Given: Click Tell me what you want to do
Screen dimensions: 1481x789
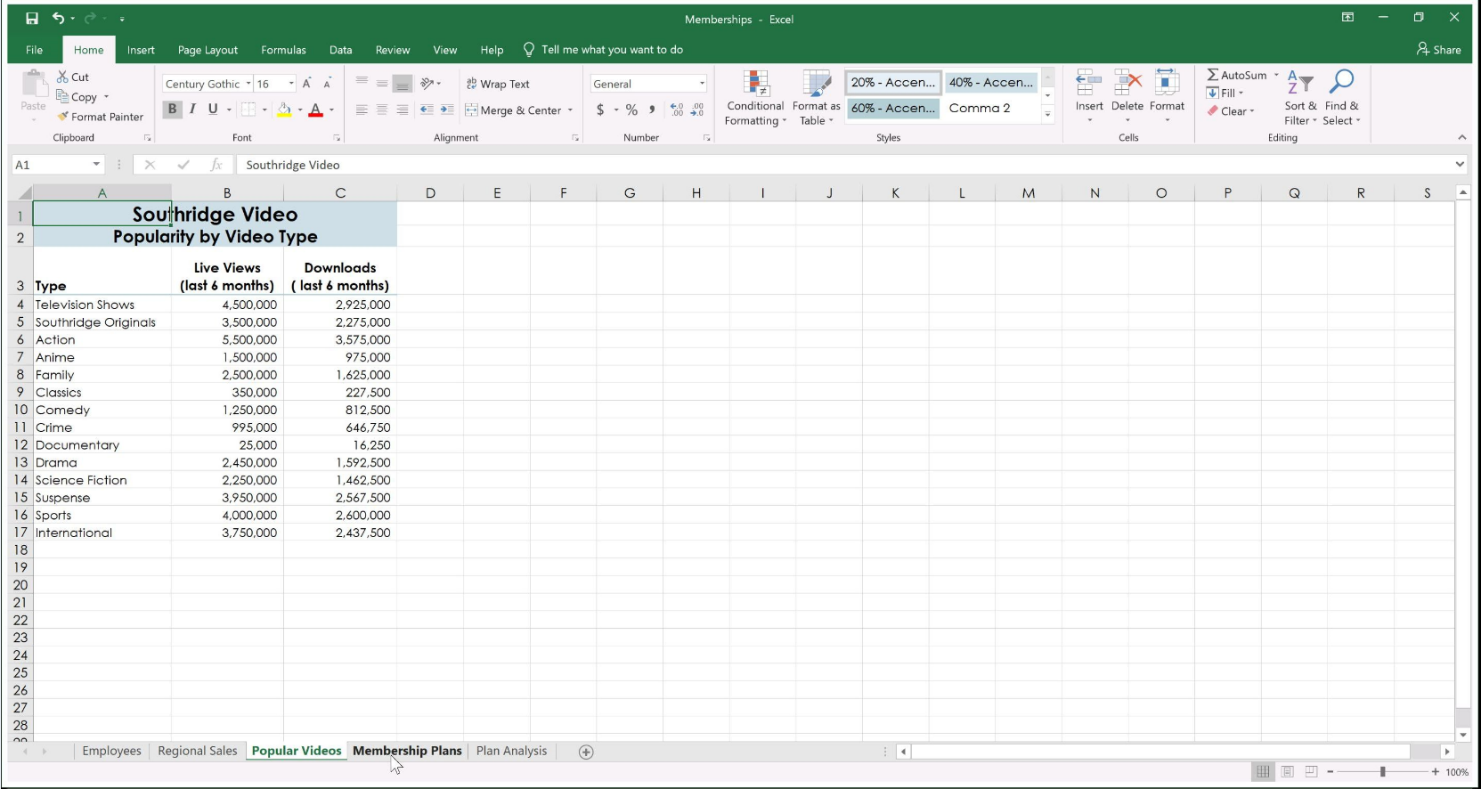Looking at the screenshot, I should pyautogui.click(x=603, y=50).
